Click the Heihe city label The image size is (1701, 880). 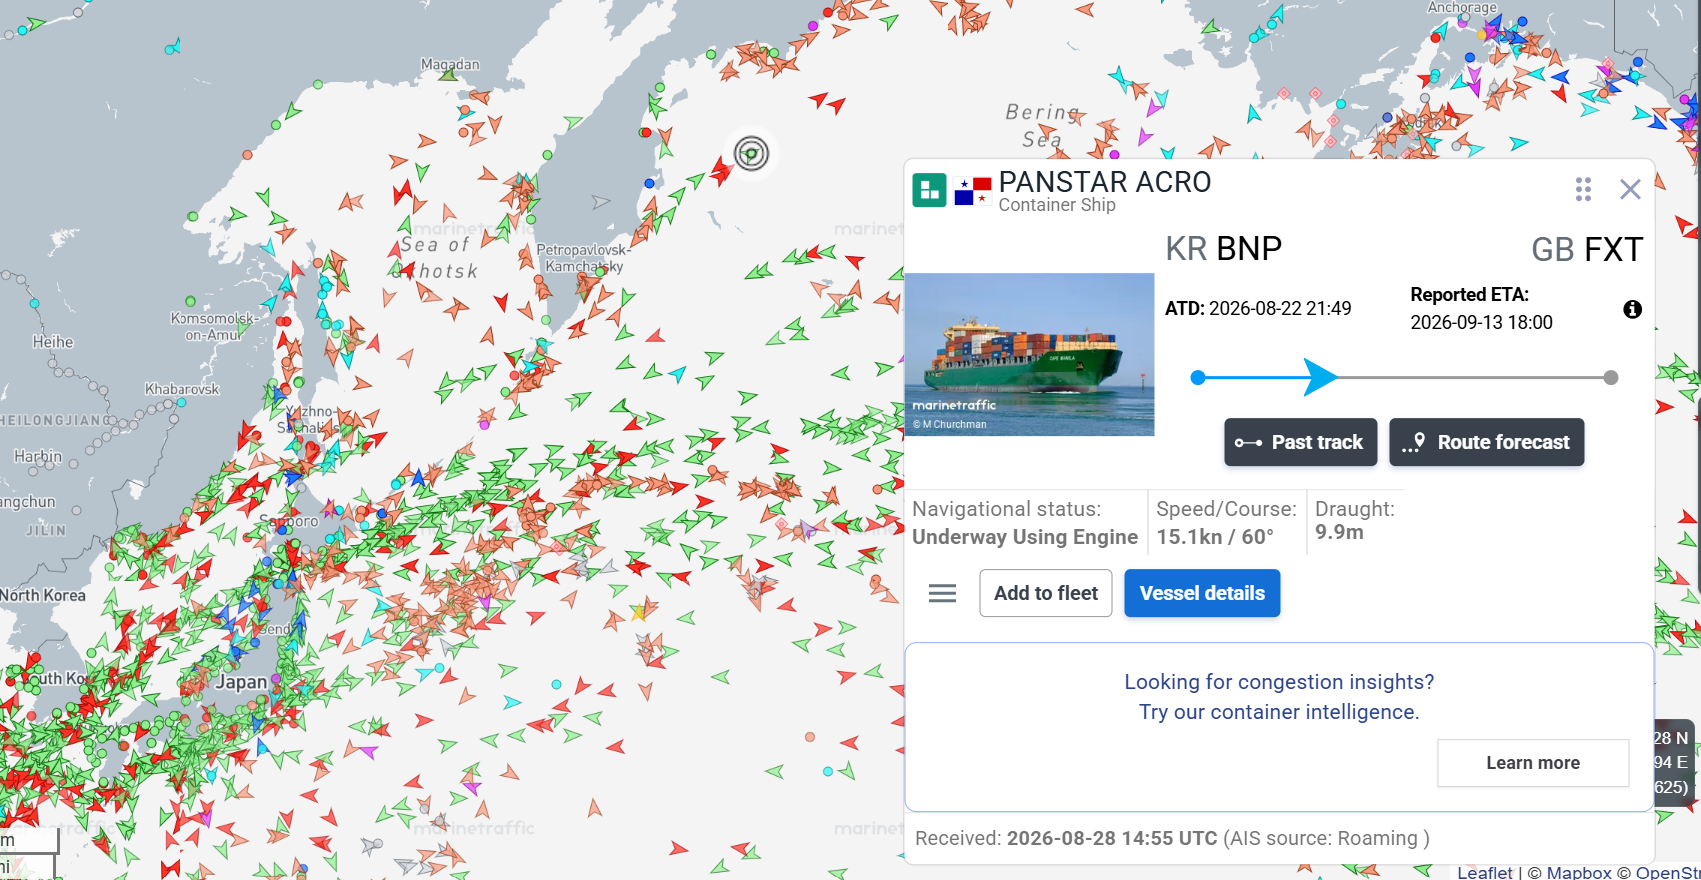coord(53,342)
